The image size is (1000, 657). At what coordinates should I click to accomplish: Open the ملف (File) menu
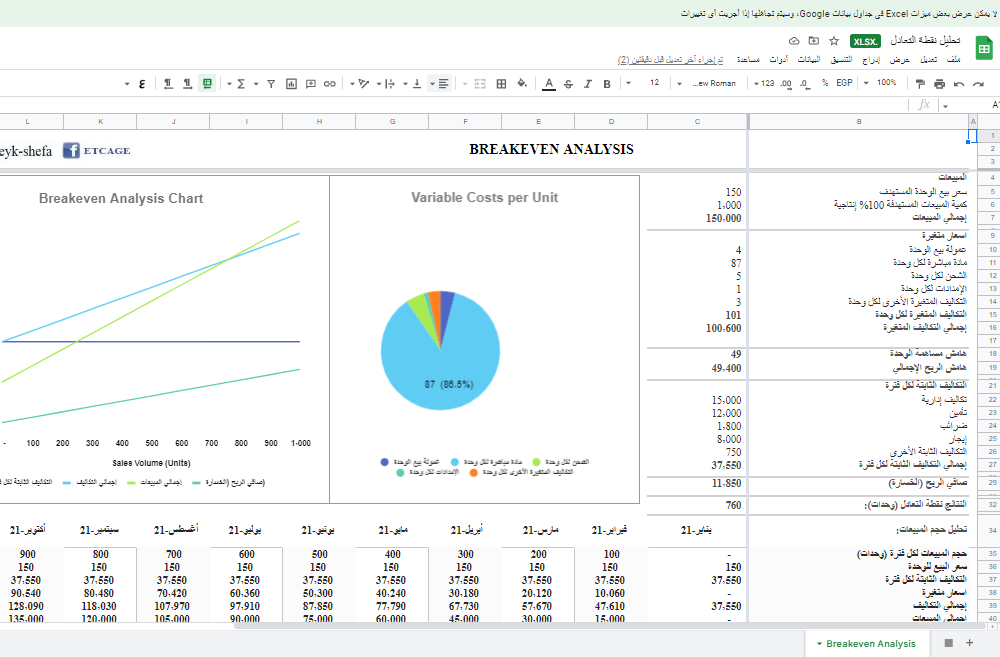point(953,60)
